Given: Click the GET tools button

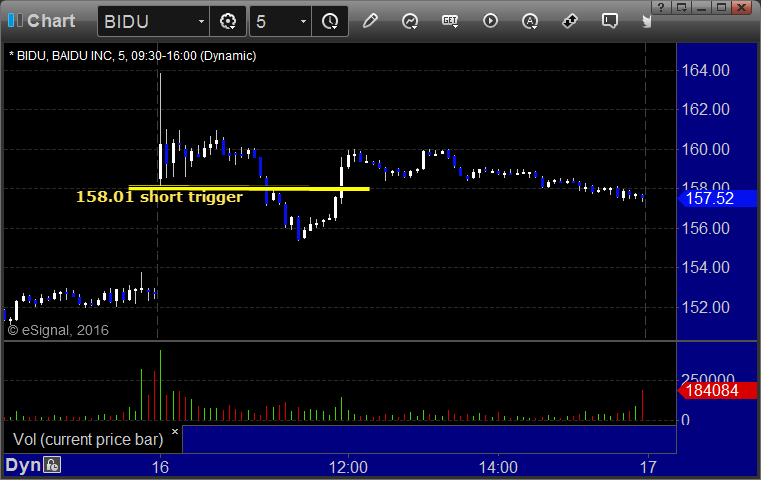Looking at the screenshot, I should pos(450,21).
